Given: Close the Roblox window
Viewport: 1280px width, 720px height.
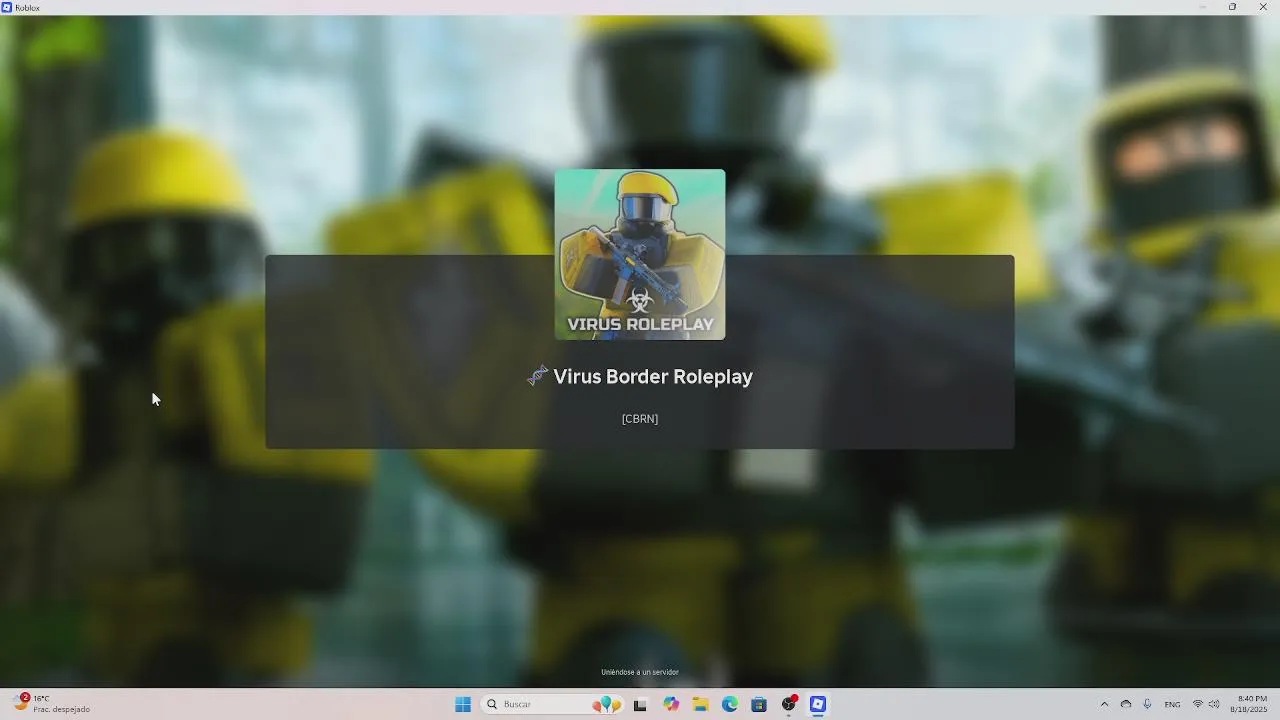Looking at the screenshot, I should click(x=1263, y=7).
